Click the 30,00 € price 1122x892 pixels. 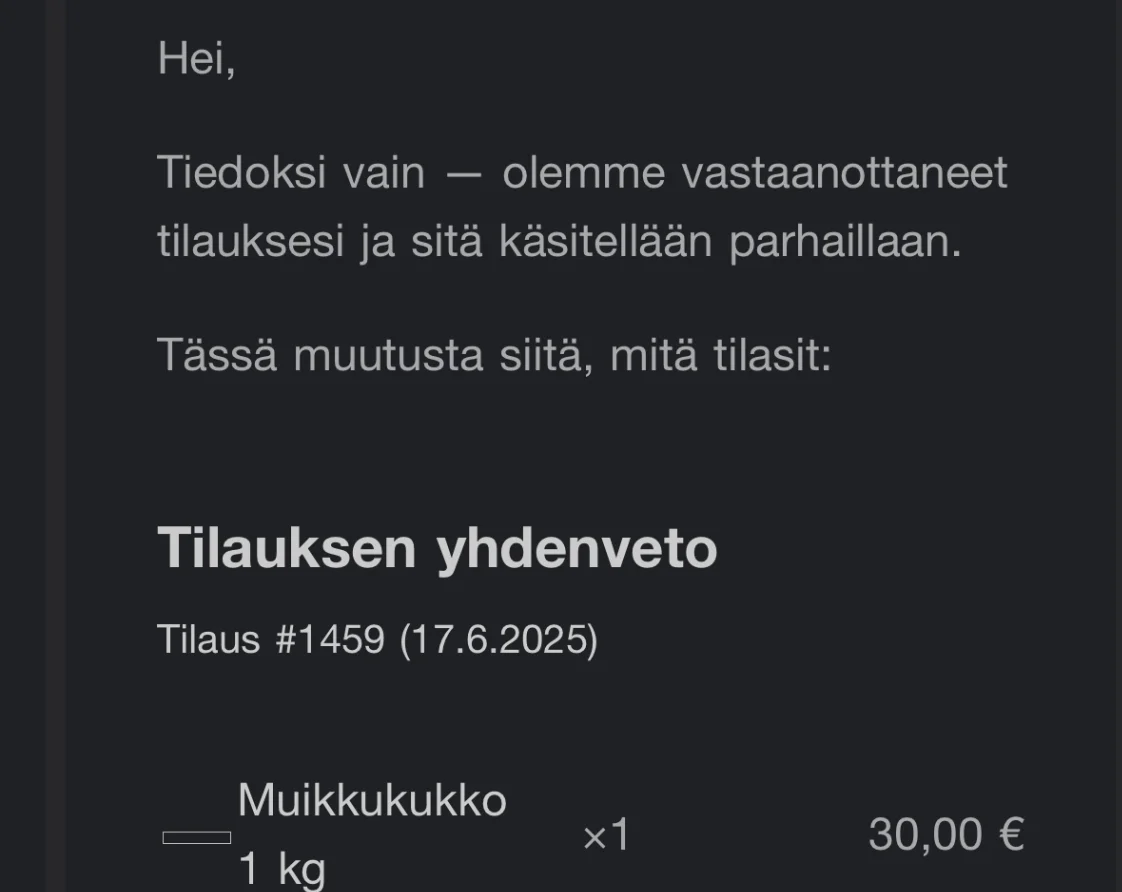tap(945, 834)
